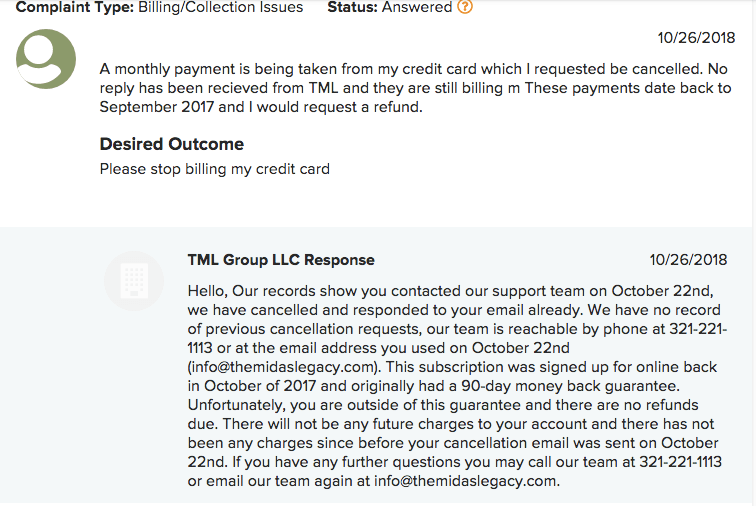Click the 90-day money back guarantee phrase

tap(569, 386)
